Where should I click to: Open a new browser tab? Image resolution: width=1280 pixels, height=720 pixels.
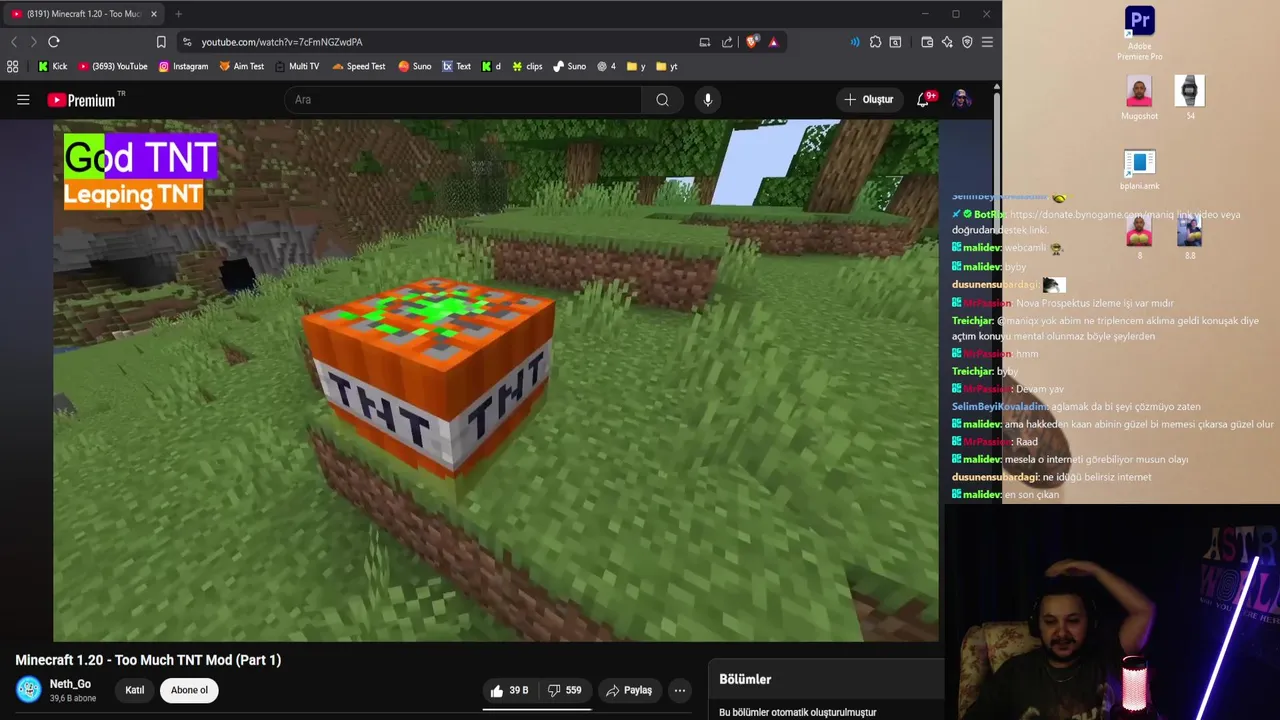(x=178, y=14)
